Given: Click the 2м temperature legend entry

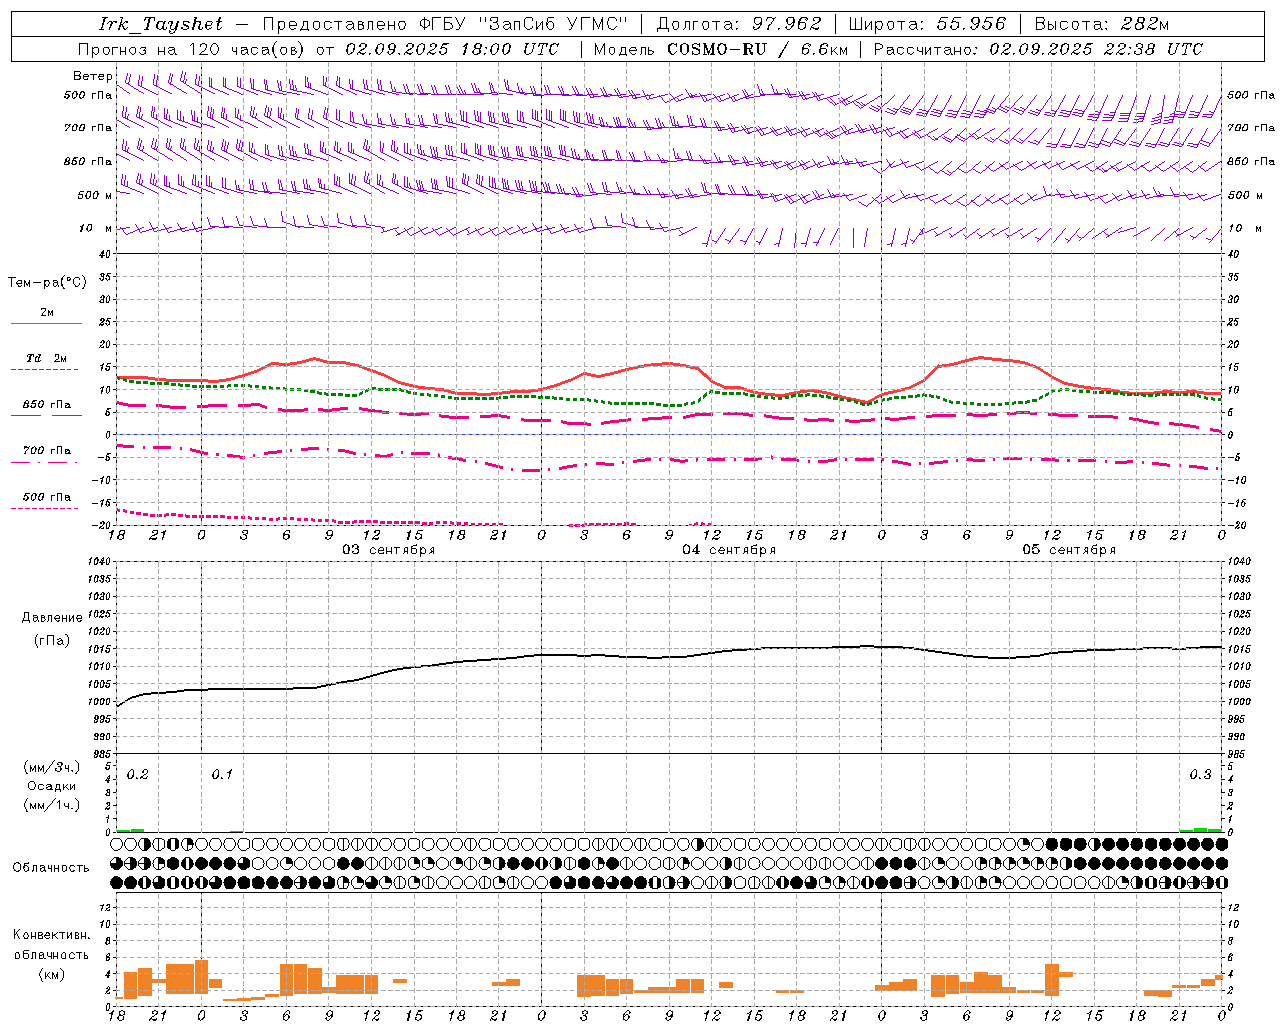Looking at the screenshot, I should click(x=47, y=312).
